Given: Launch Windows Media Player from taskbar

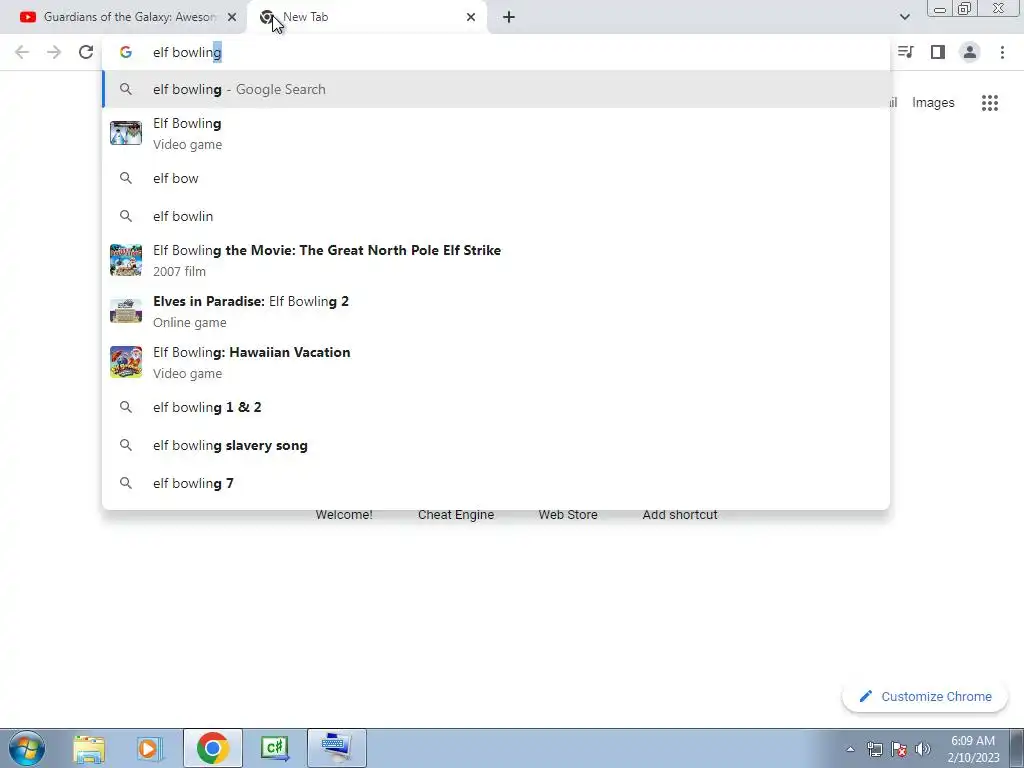Looking at the screenshot, I should tap(150, 748).
